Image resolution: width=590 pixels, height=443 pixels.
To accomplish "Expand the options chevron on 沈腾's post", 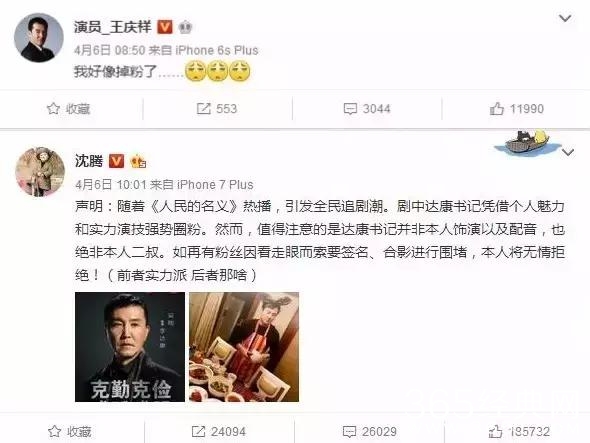I will [568, 152].
